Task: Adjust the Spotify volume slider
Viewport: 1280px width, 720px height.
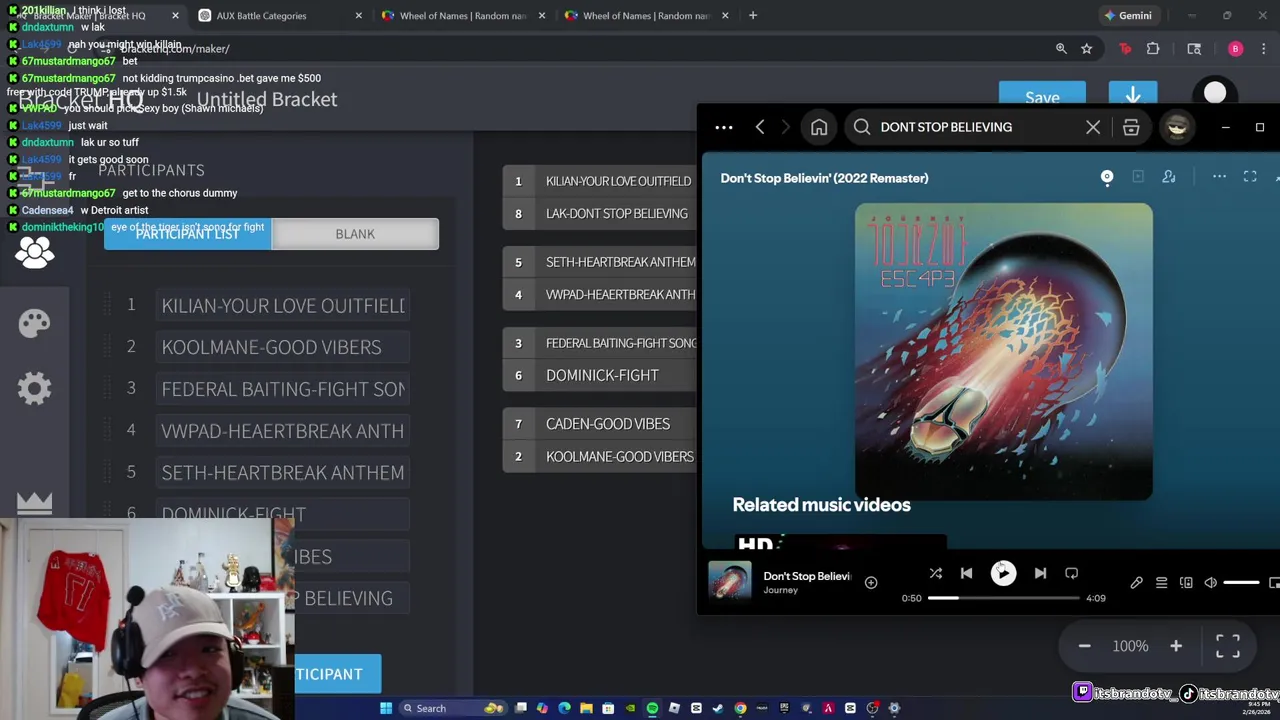Action: [1241, 582]
